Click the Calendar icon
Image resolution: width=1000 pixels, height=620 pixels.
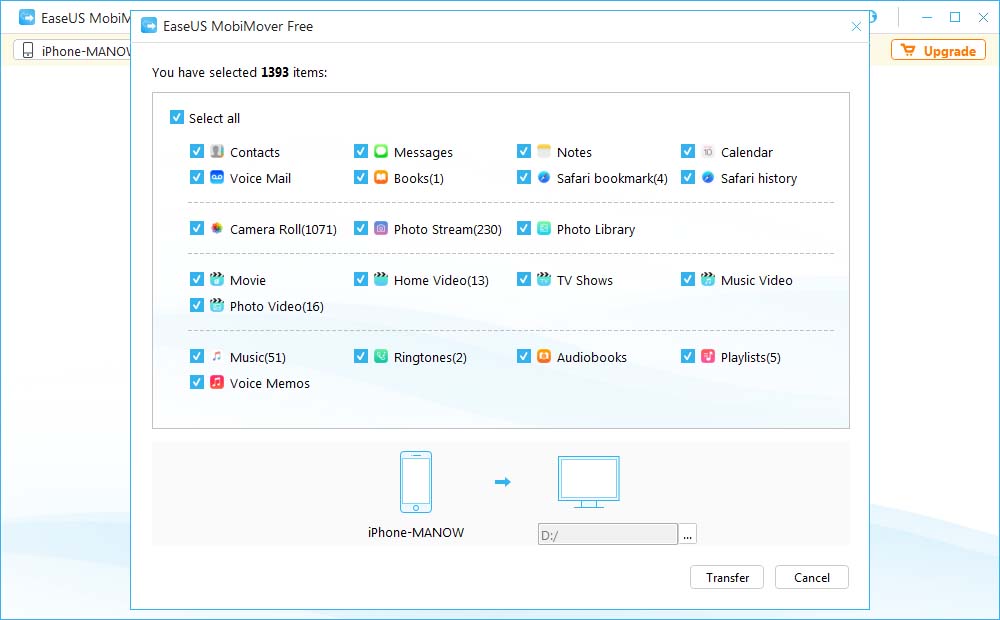tap(708, 152)
